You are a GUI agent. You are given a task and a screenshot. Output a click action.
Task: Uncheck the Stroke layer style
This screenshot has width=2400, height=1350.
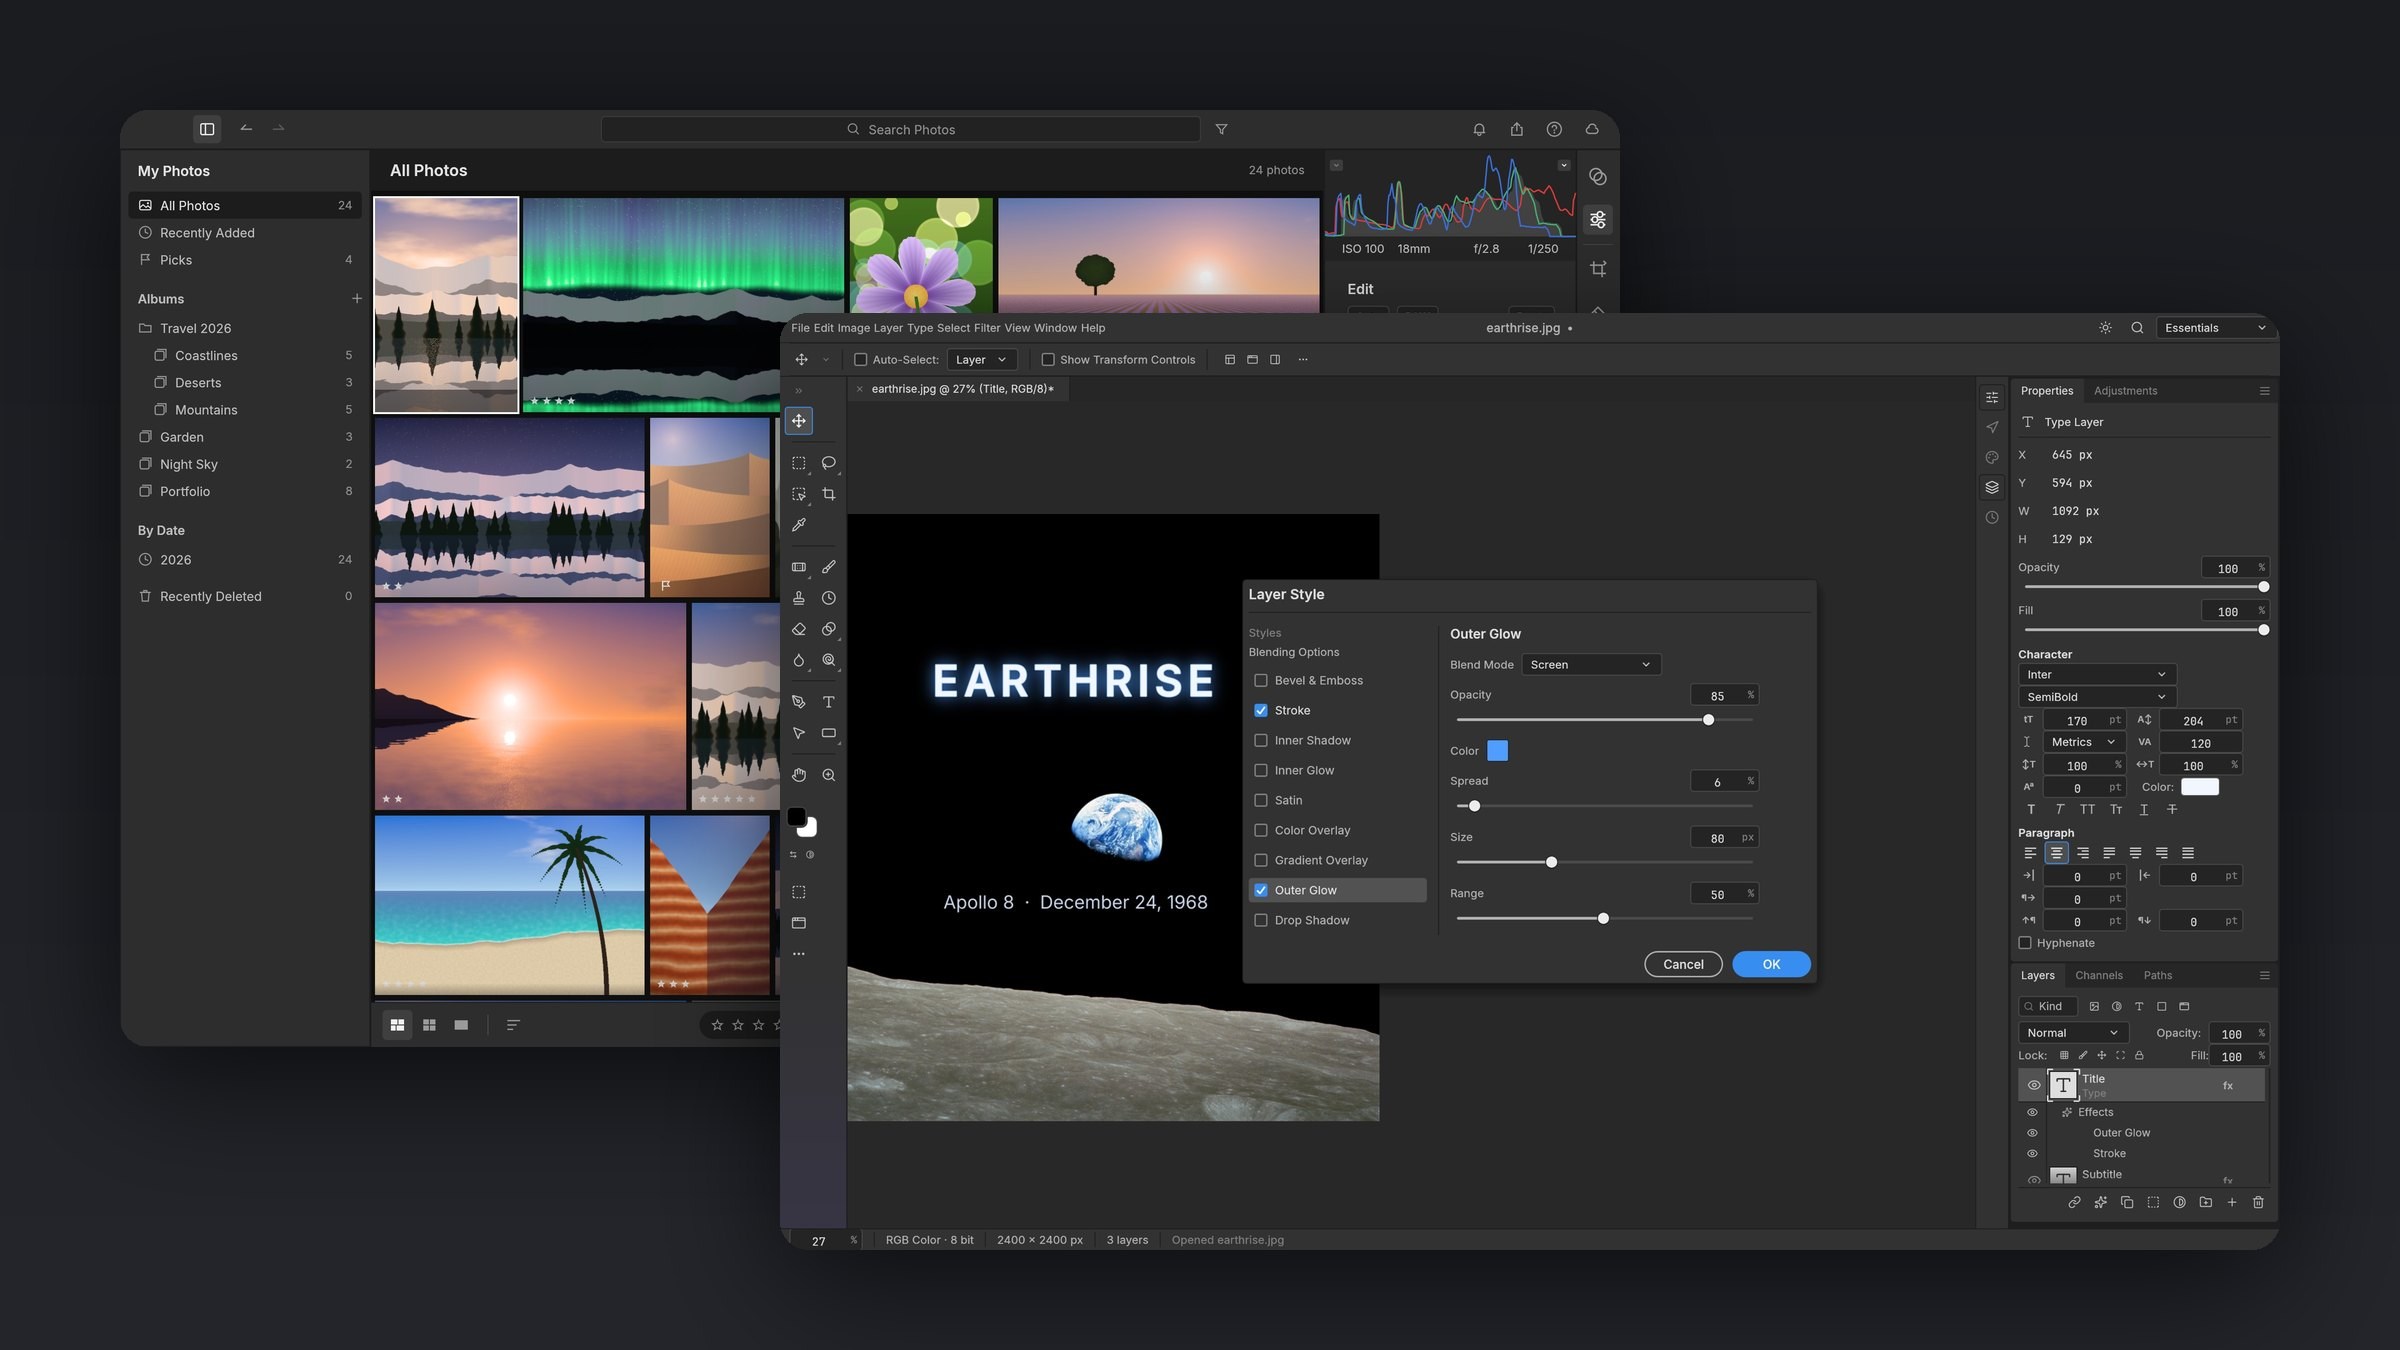coord(1261,710)
